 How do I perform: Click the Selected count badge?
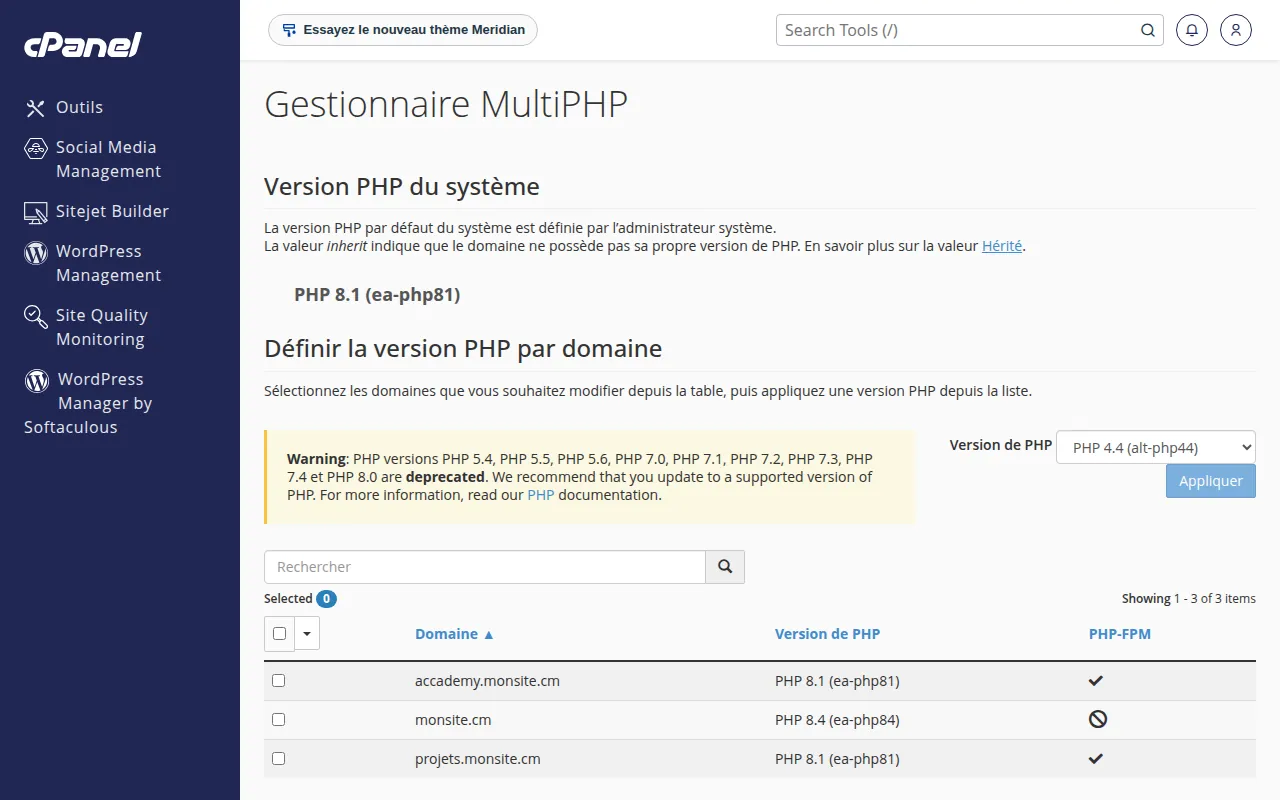pos(326,599)
